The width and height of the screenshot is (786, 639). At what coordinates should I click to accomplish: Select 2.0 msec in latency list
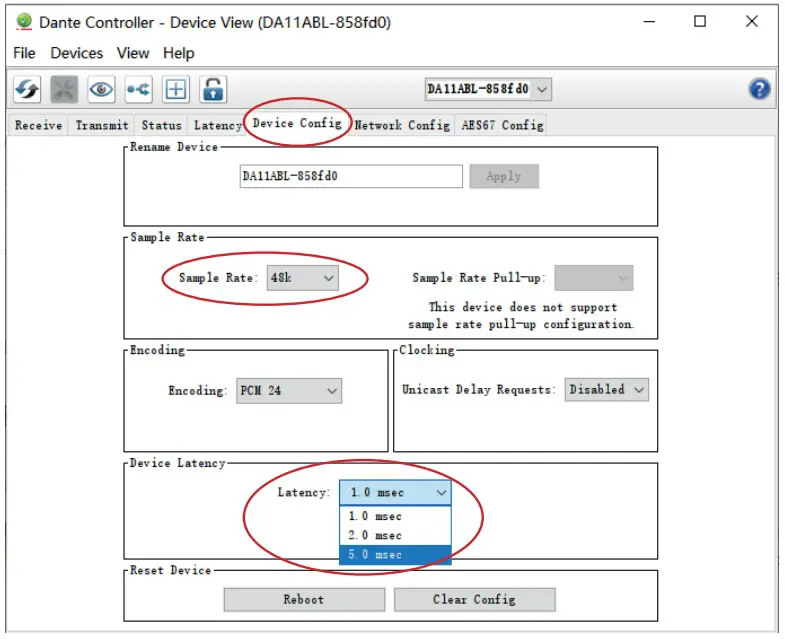coord(395,536)
